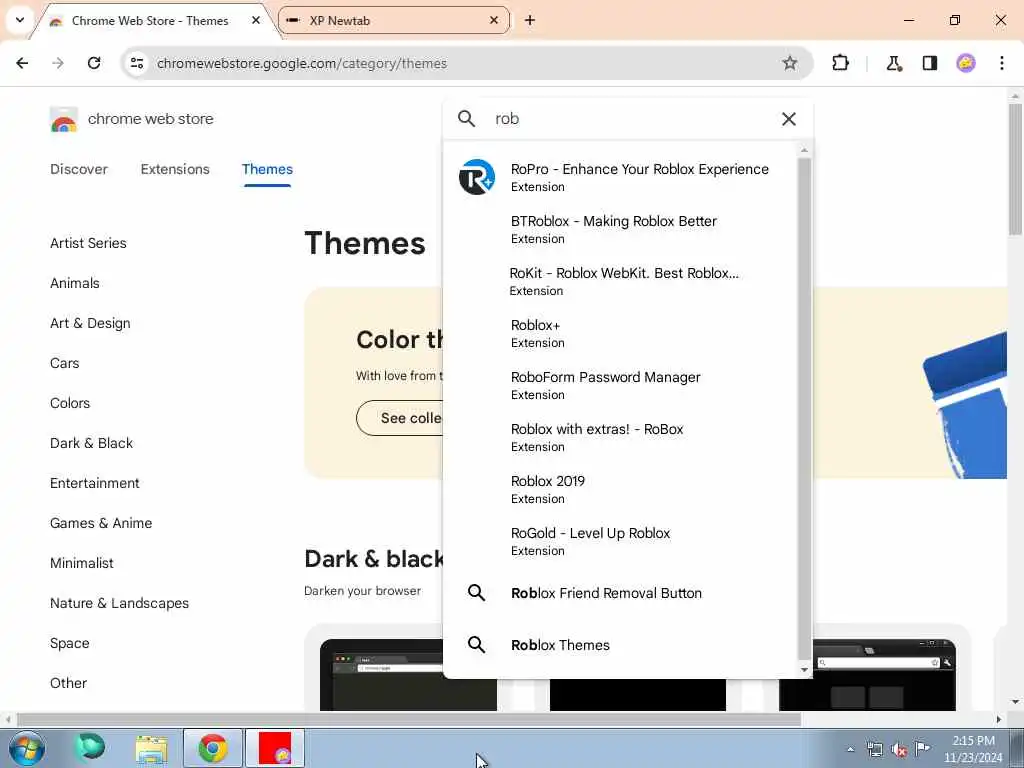This screenshot has width=1024, height=768.
Task: Open a new browser tab
Action: click(530, 20)
